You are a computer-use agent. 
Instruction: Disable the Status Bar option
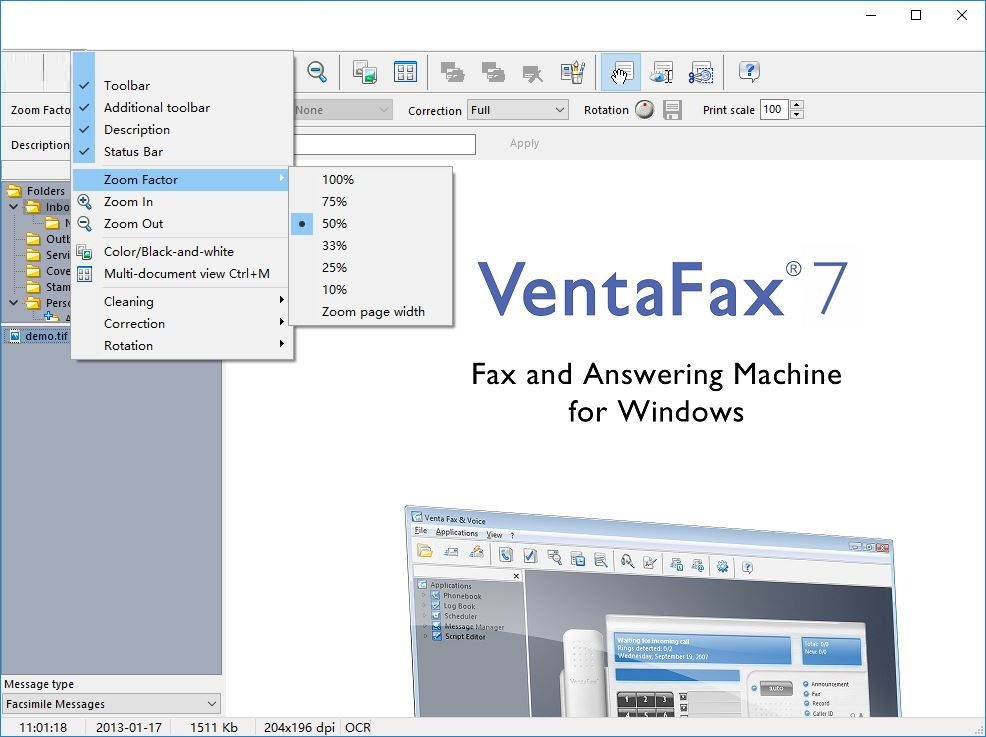(x=131, y=151)
